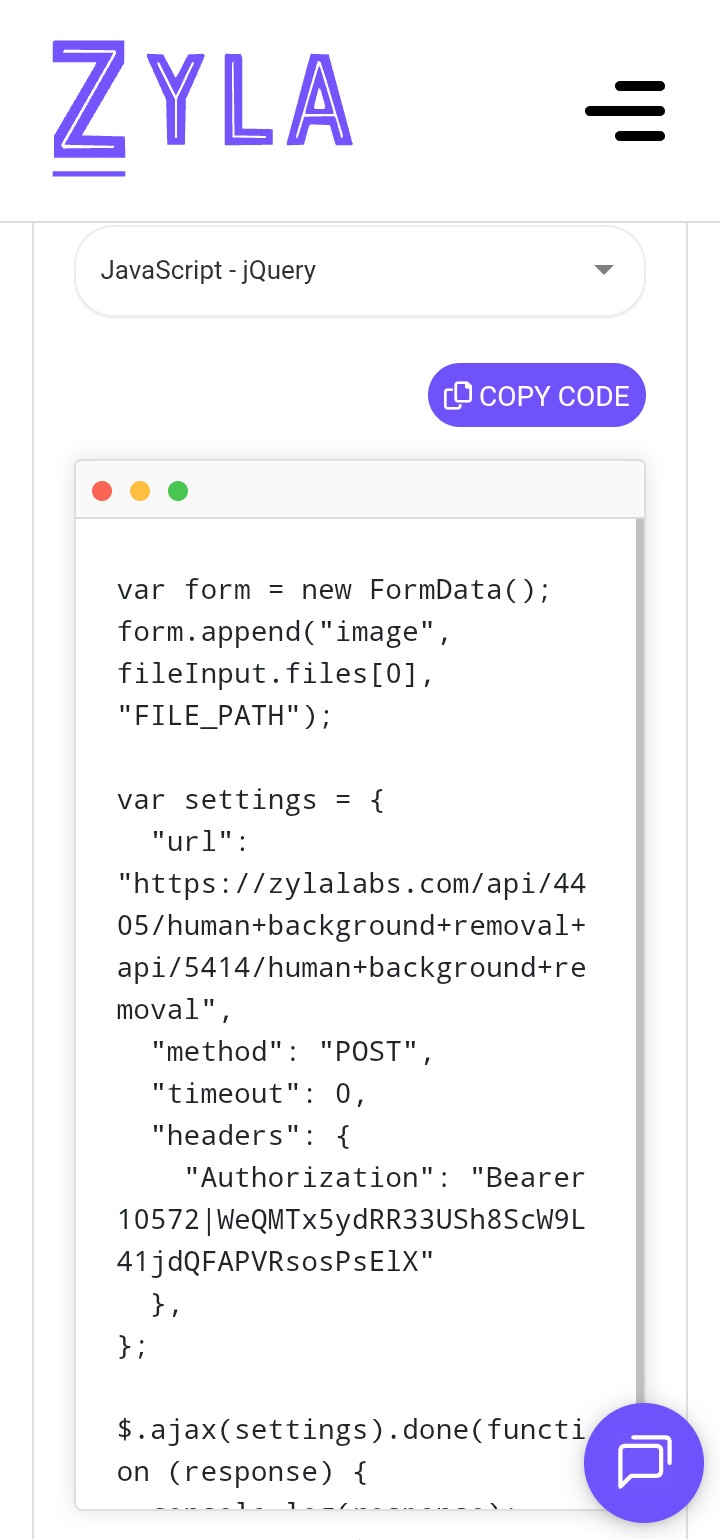The width and height of the screenshot is (720, 1540).
Task: Click the "var settings = {" line
Action: coord(250,800)
